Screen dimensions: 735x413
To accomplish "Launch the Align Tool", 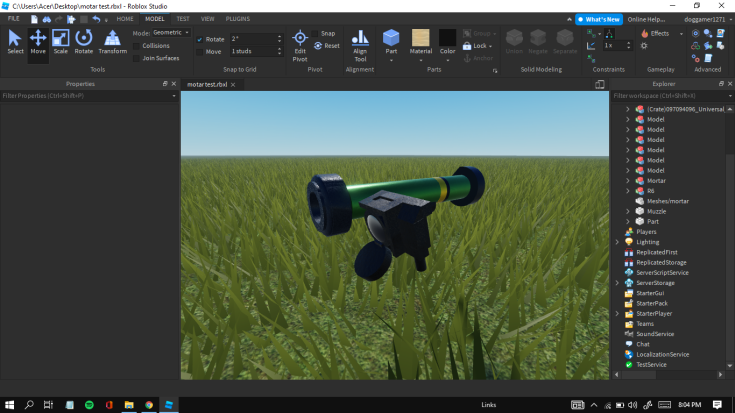I will pyautogui.click(x=360, y=45).
